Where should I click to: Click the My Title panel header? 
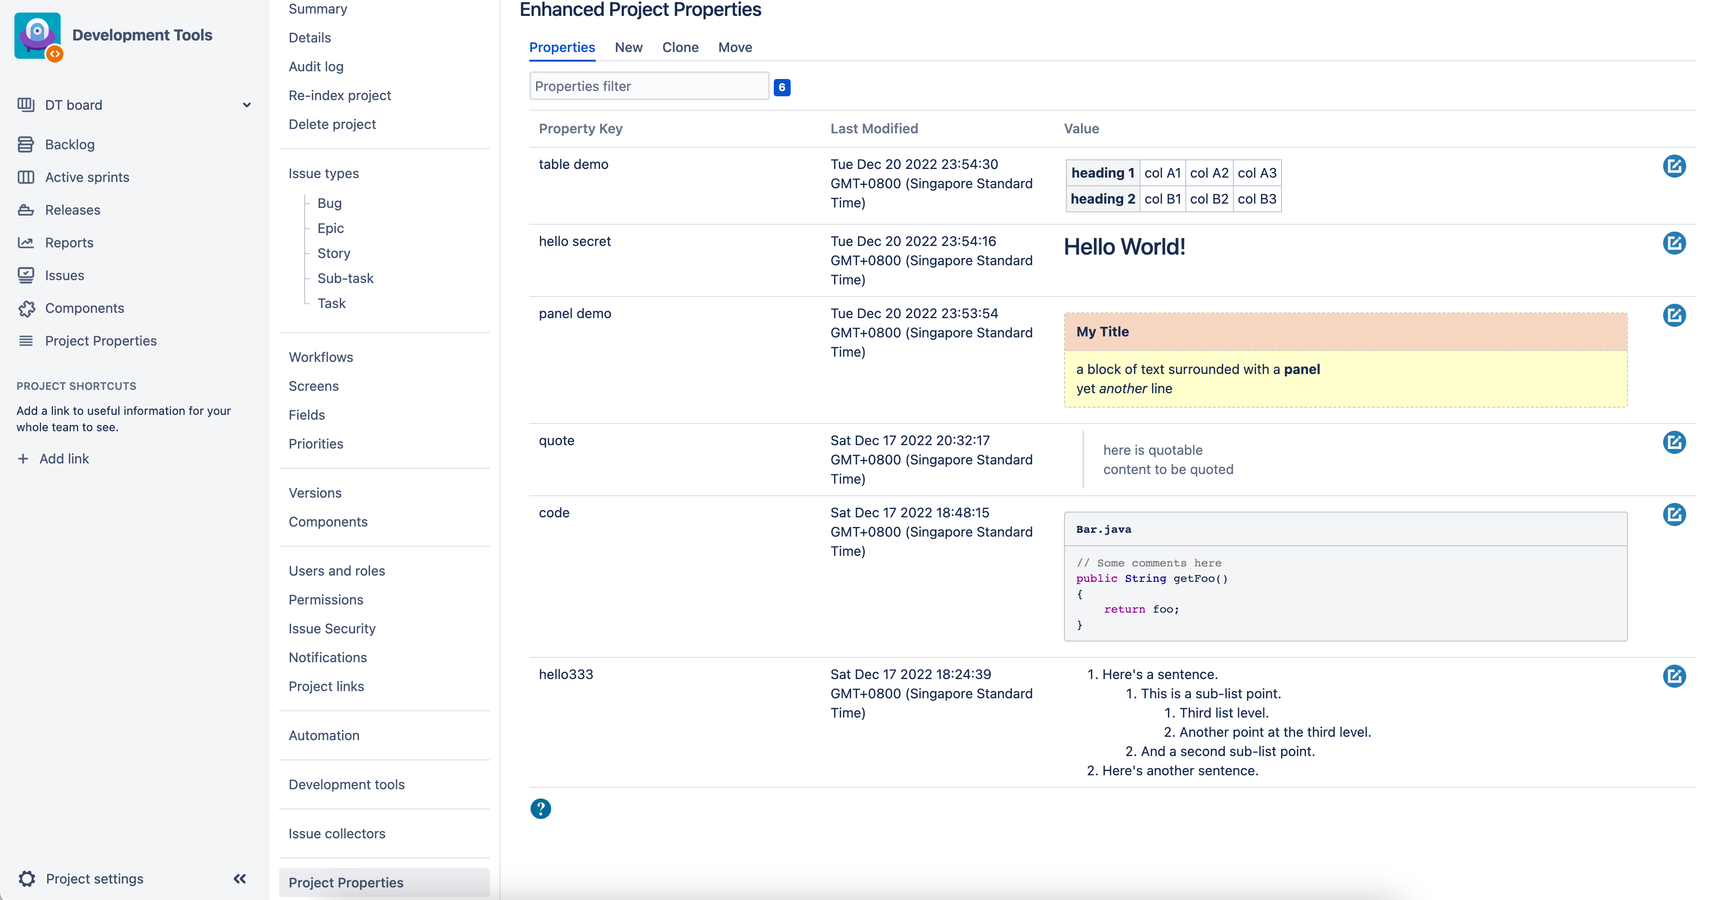coord(1345,332)
